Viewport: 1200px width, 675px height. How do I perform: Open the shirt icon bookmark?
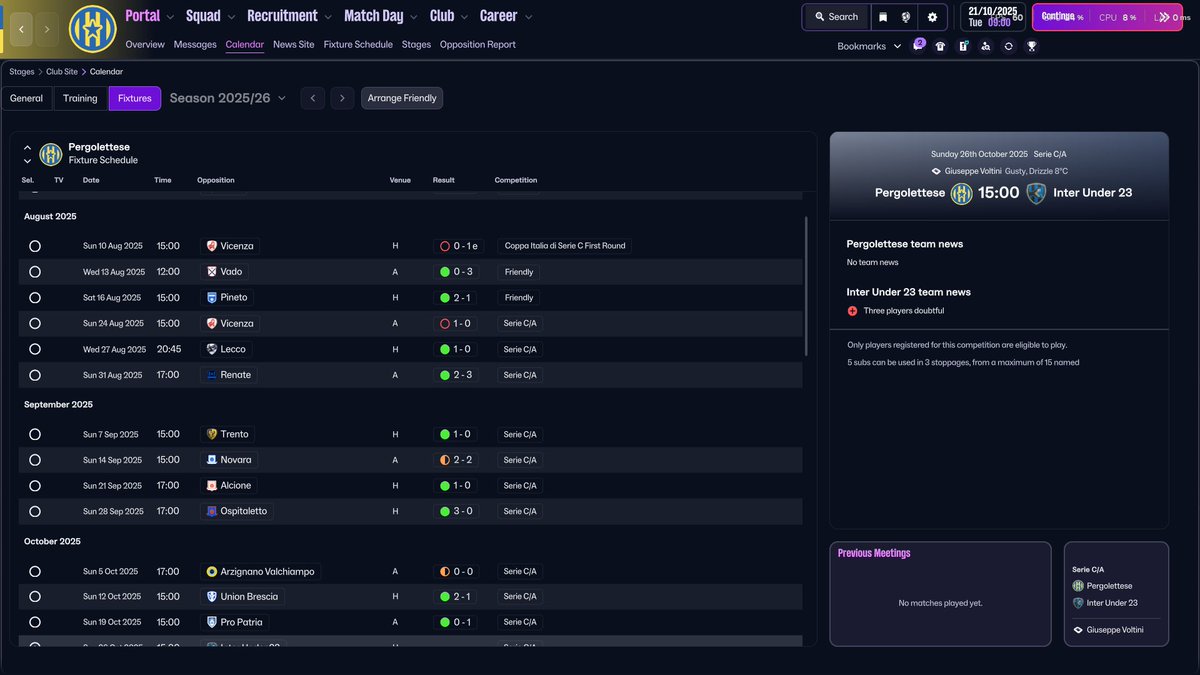(940, 46)
